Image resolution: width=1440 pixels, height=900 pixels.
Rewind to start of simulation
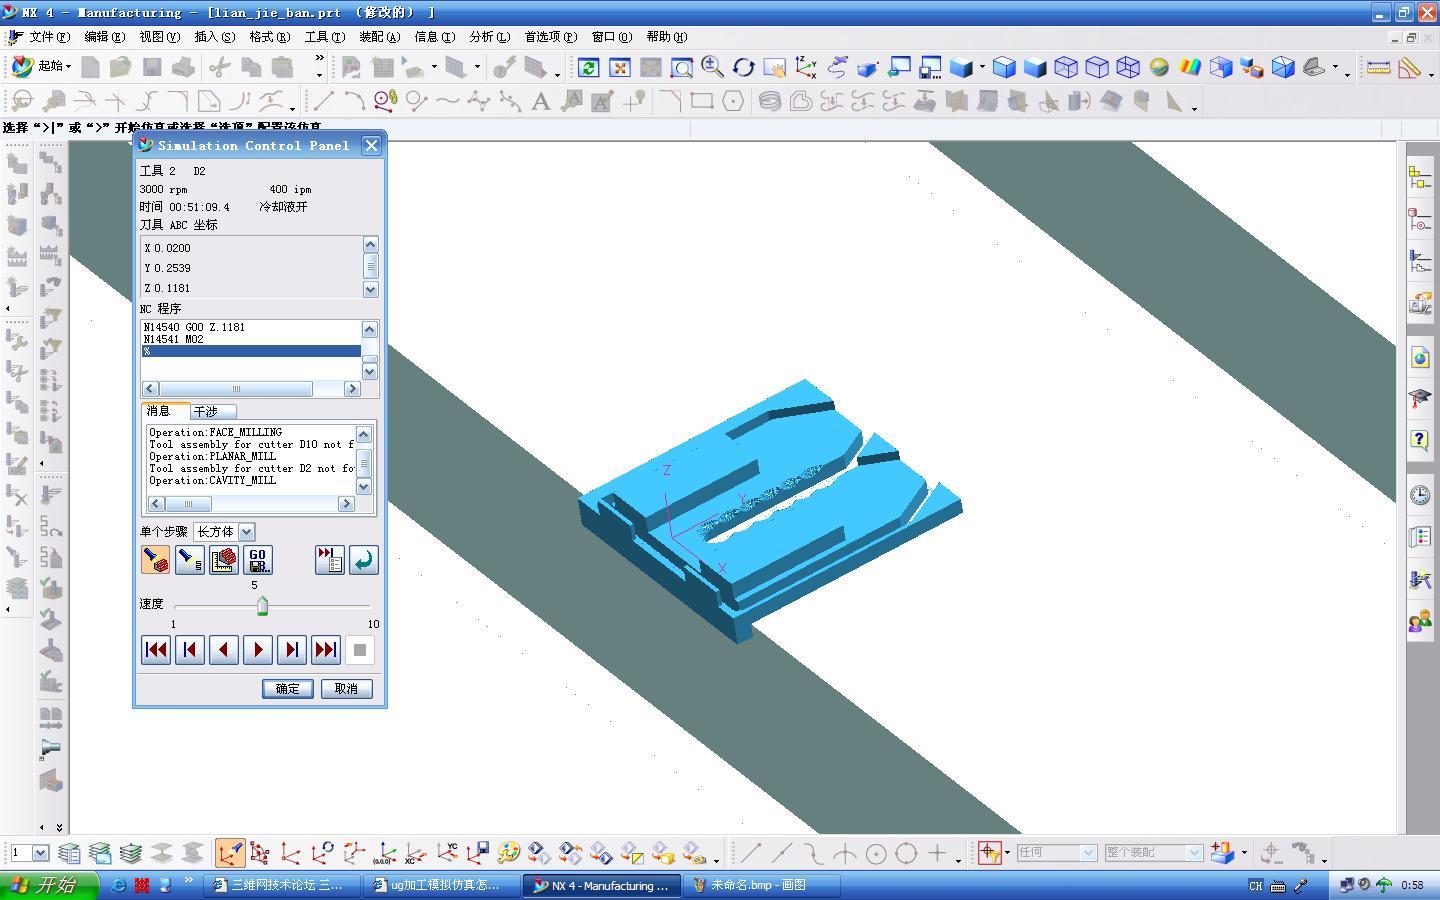point(156,650)
